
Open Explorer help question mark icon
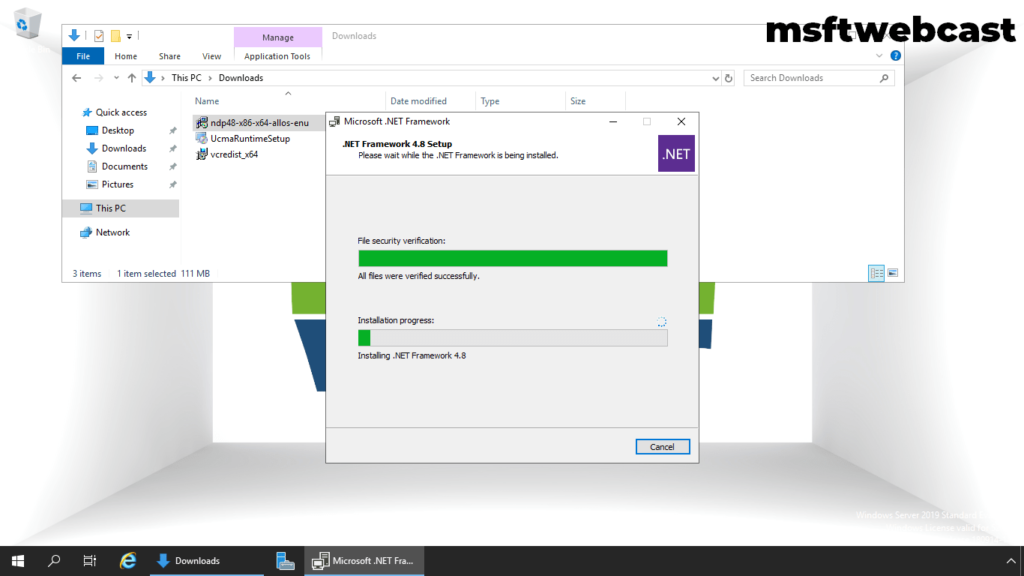pyautogui.click(x=895, y=56)
